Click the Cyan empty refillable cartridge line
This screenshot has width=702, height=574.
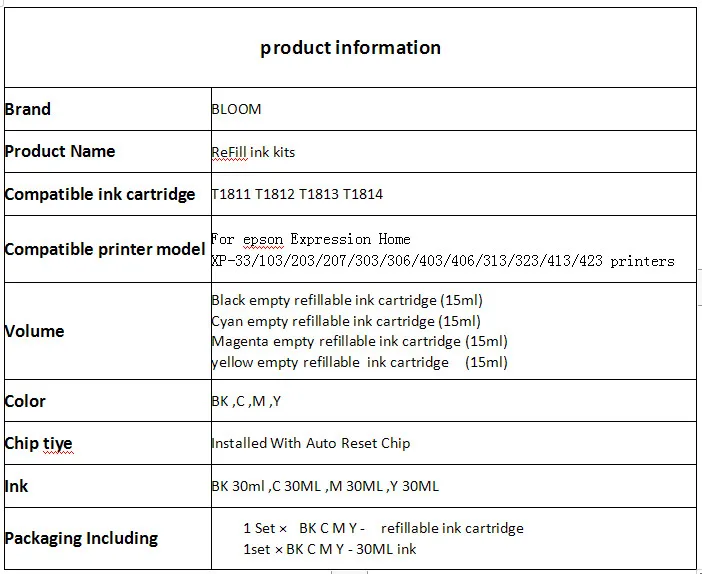pos(346,321)
